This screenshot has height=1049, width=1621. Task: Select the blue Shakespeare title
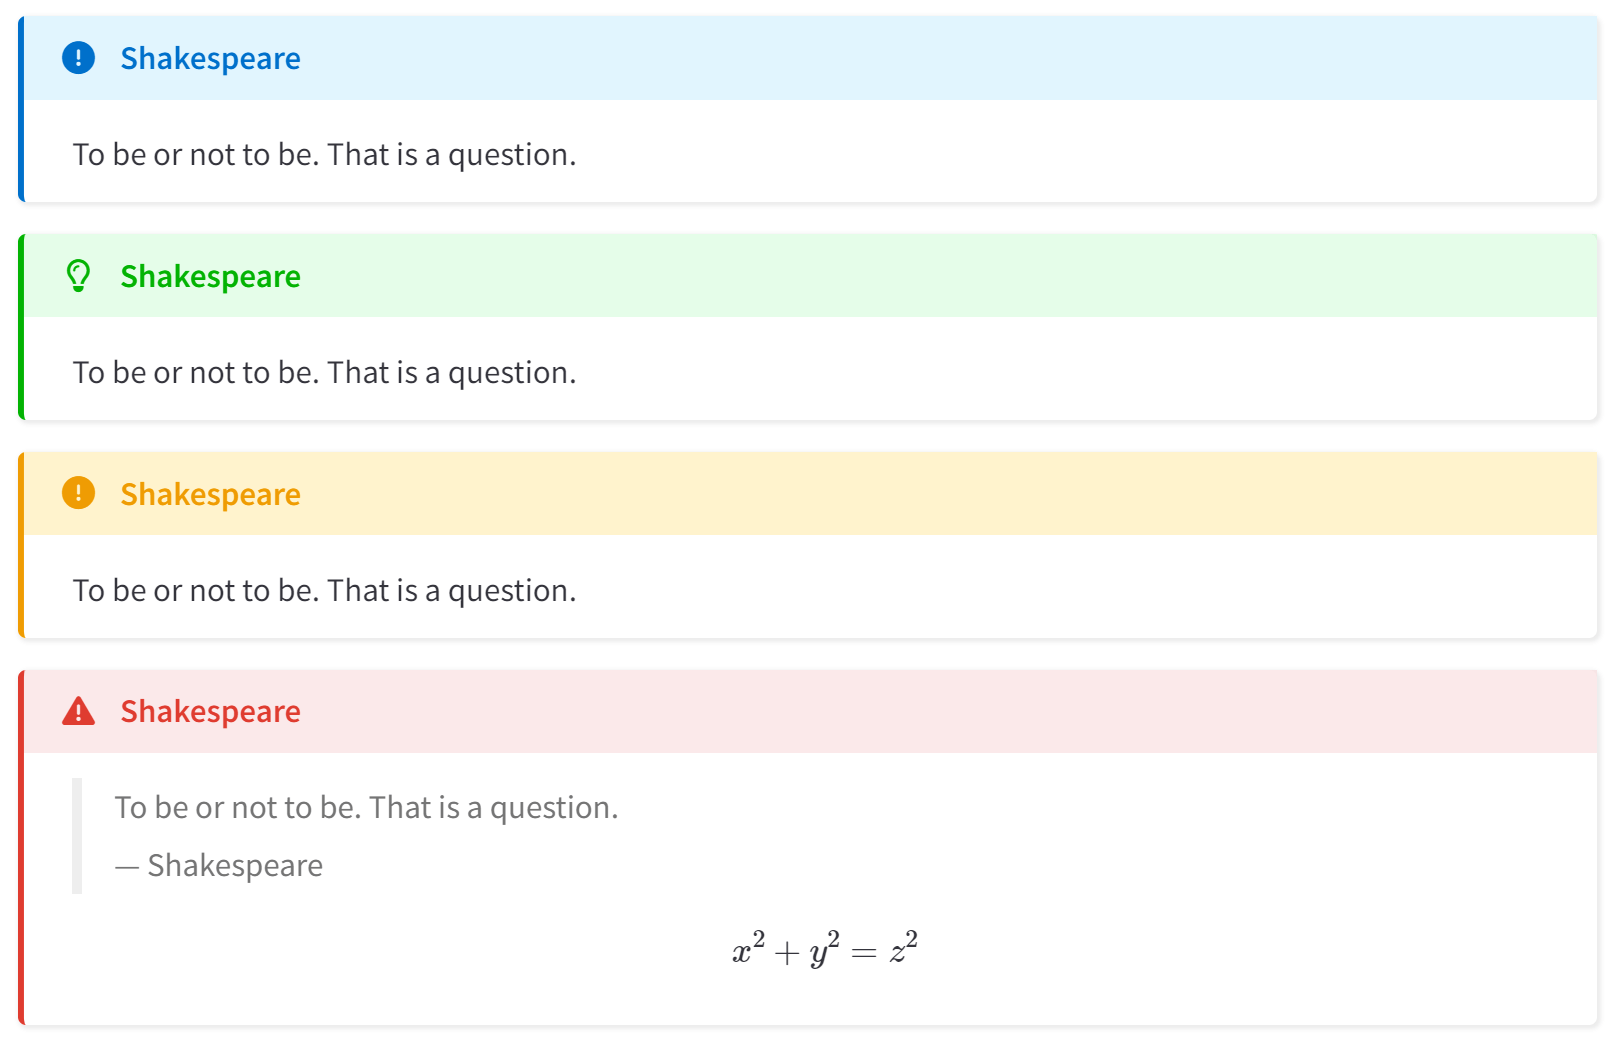click(210, 59)
